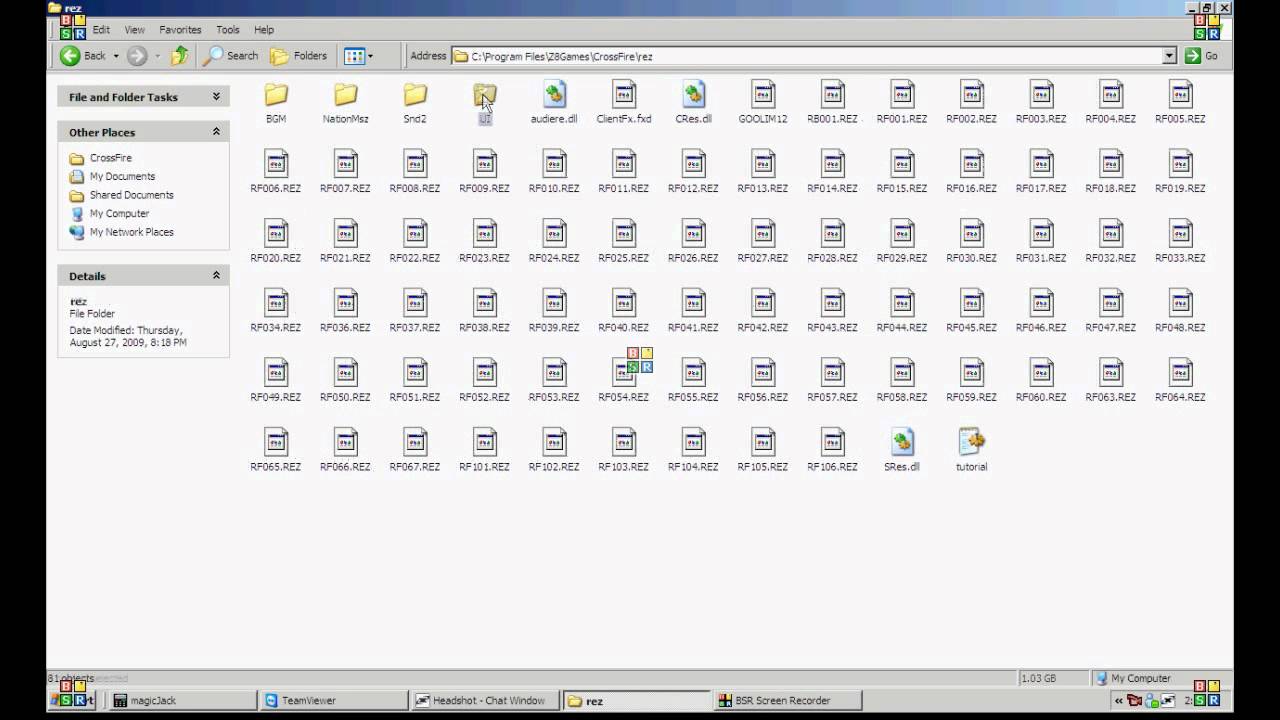The image size is (1280, 720).
Task: Select the RF049.REZ file
Action: pos(276,382)
